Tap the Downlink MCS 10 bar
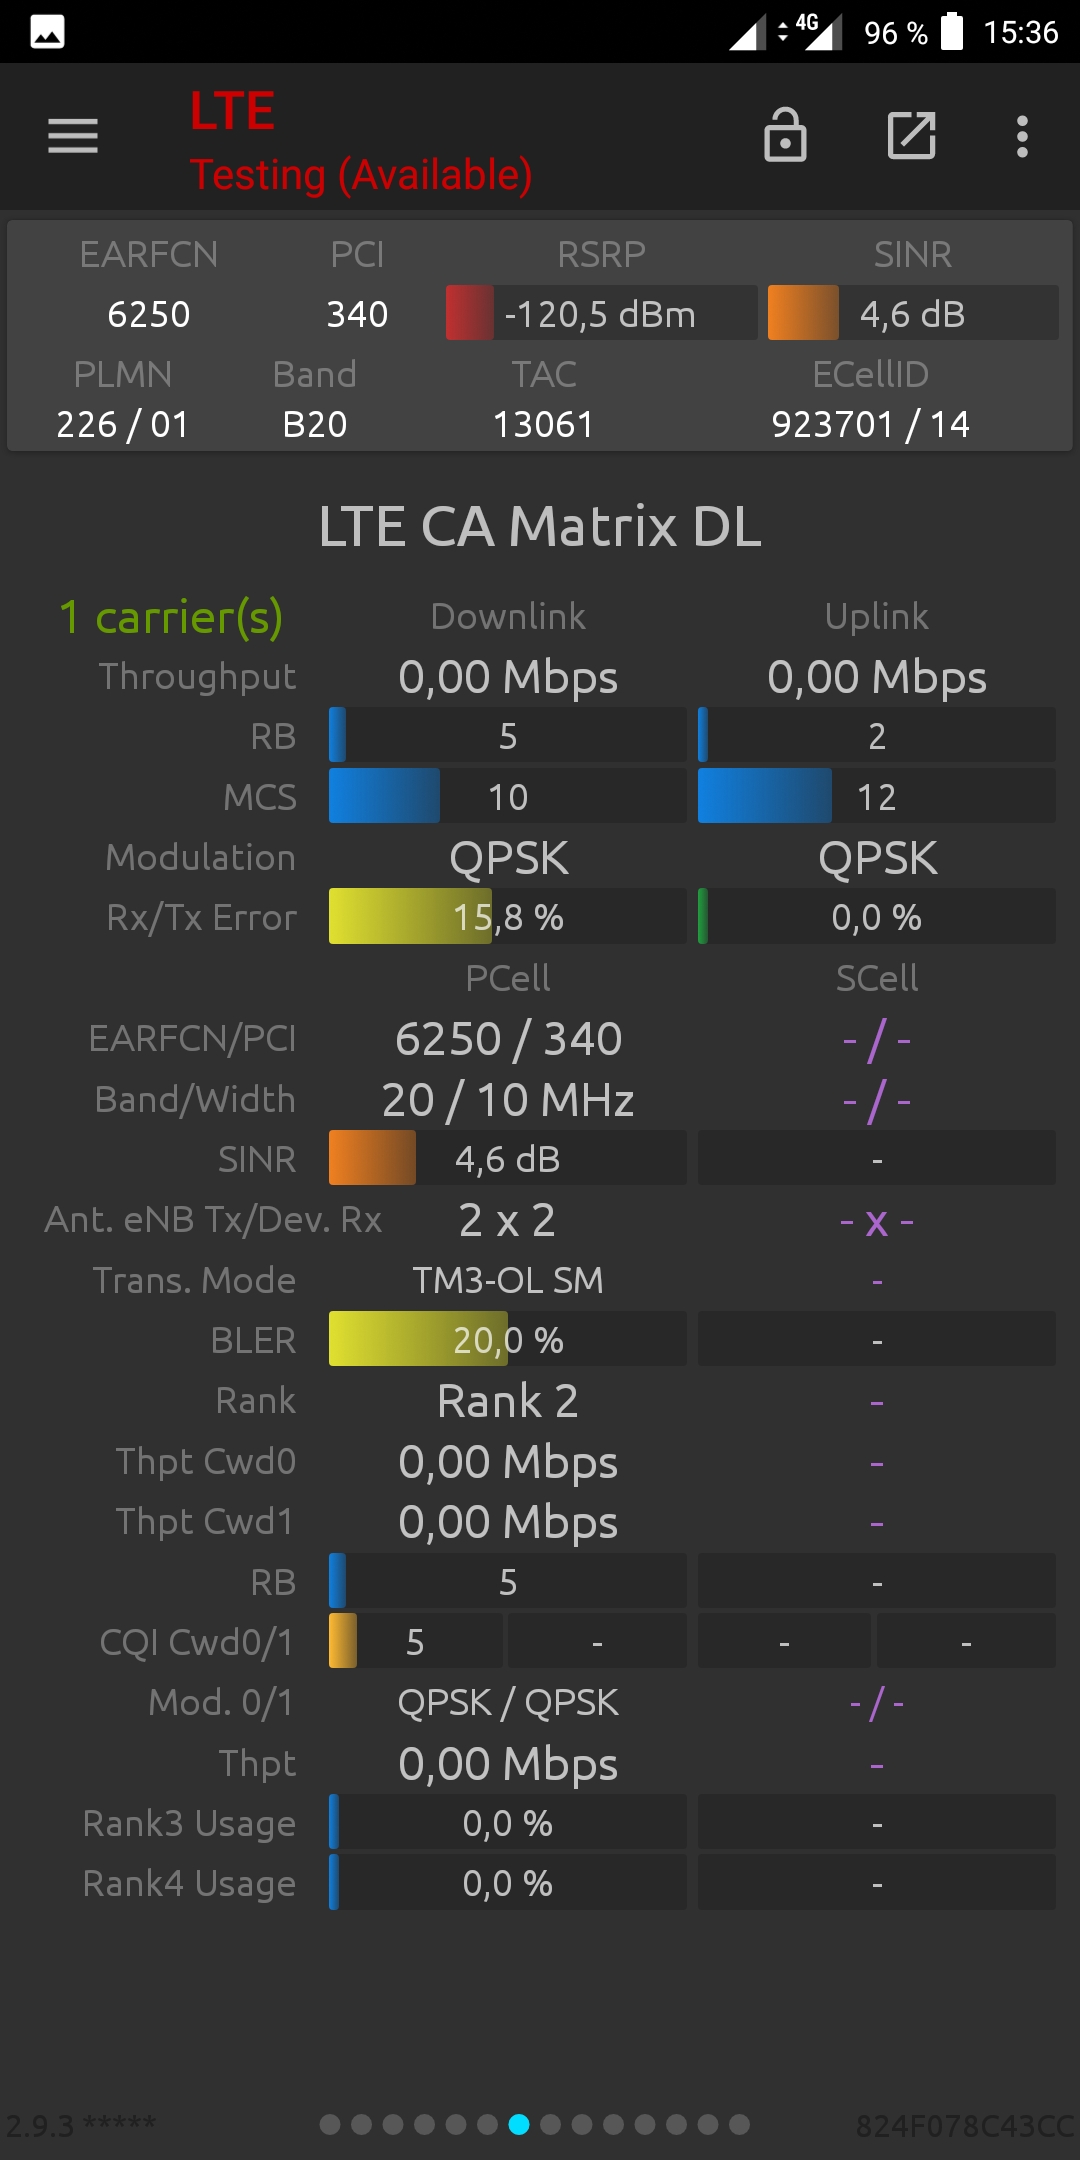Image resolution: width=1080 pixels, height=2160 pixels. [x=508, y=796]
